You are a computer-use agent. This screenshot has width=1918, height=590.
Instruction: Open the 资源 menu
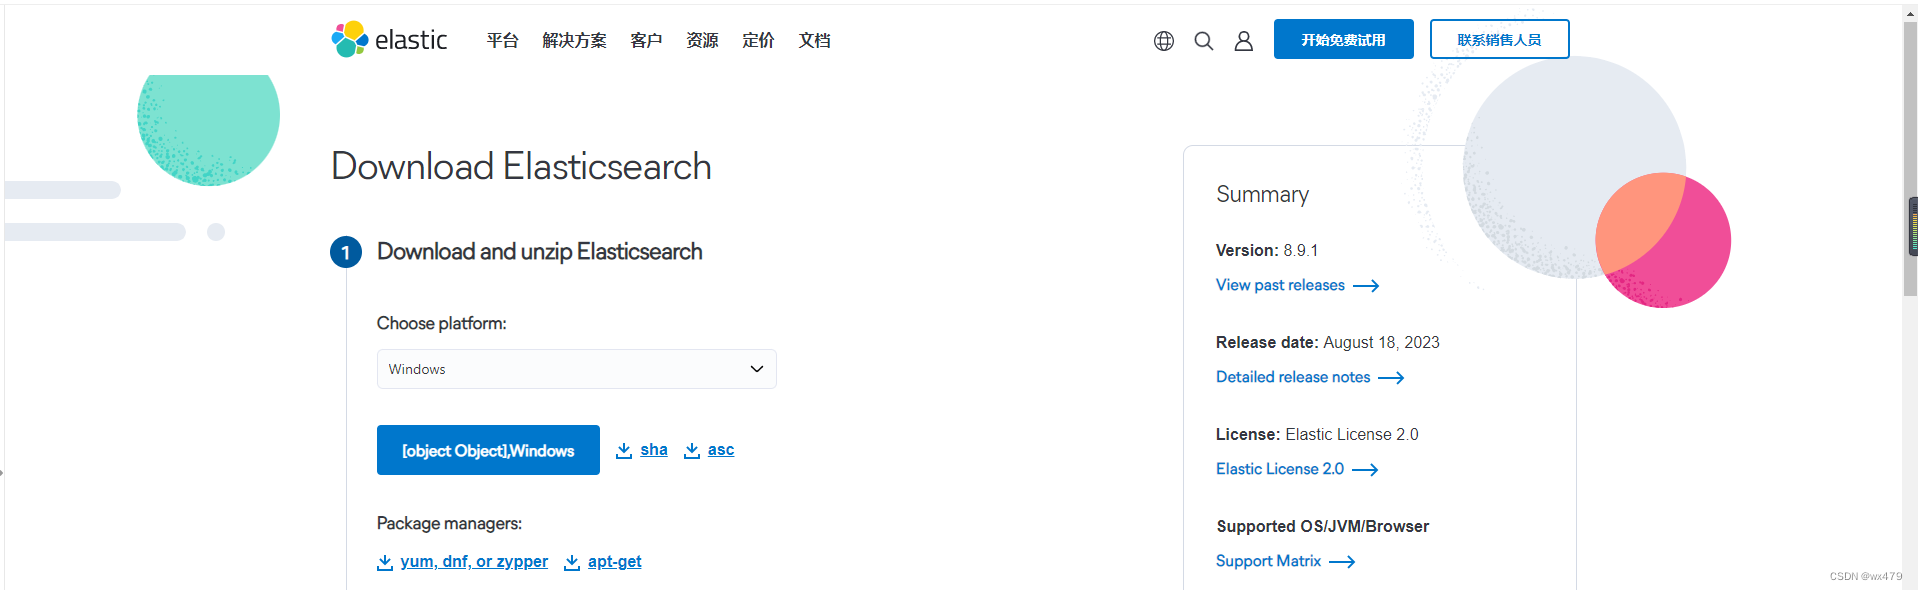click(x=702, y=41)
